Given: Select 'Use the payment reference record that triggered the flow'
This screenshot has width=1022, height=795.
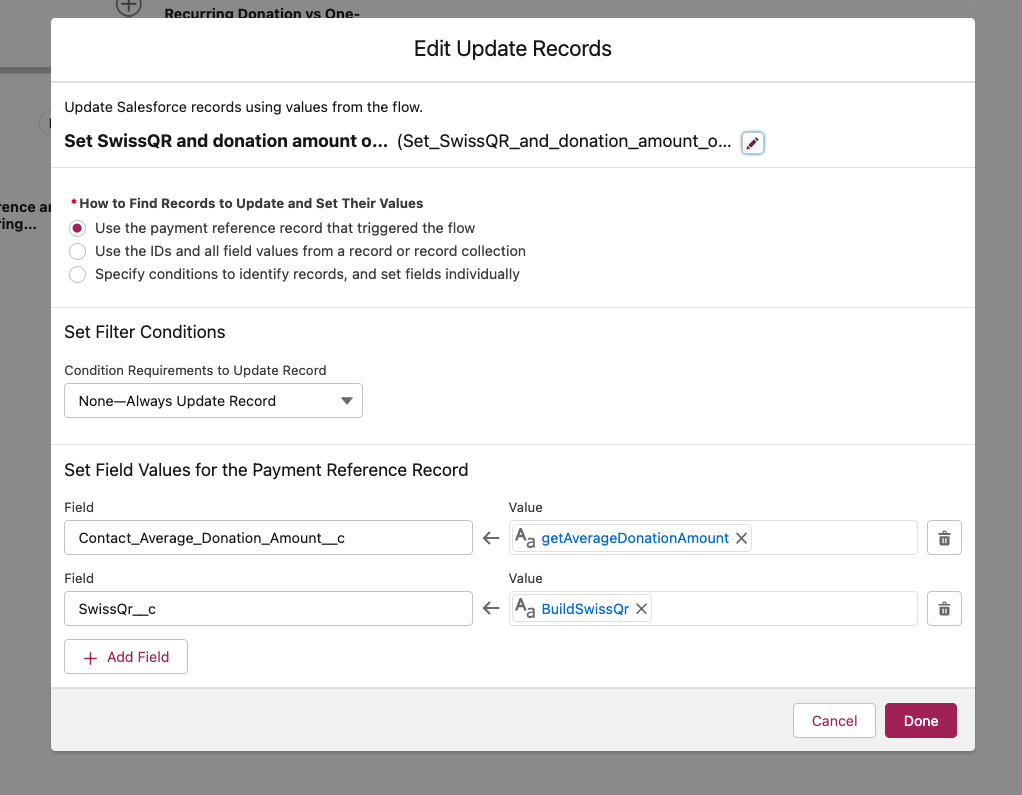Looking at the screenshot, I should 78,228.
